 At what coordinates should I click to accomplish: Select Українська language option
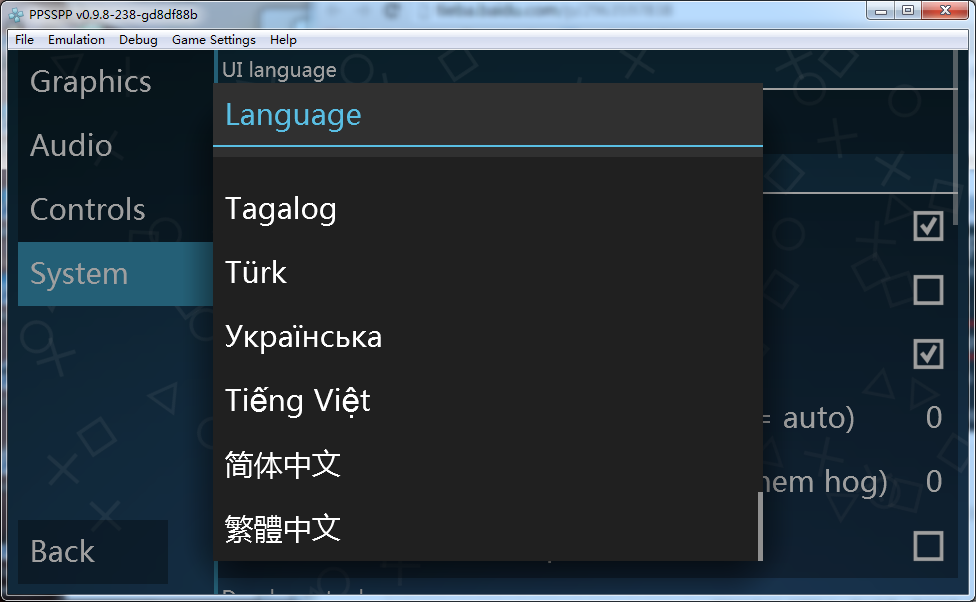point(487,337)
